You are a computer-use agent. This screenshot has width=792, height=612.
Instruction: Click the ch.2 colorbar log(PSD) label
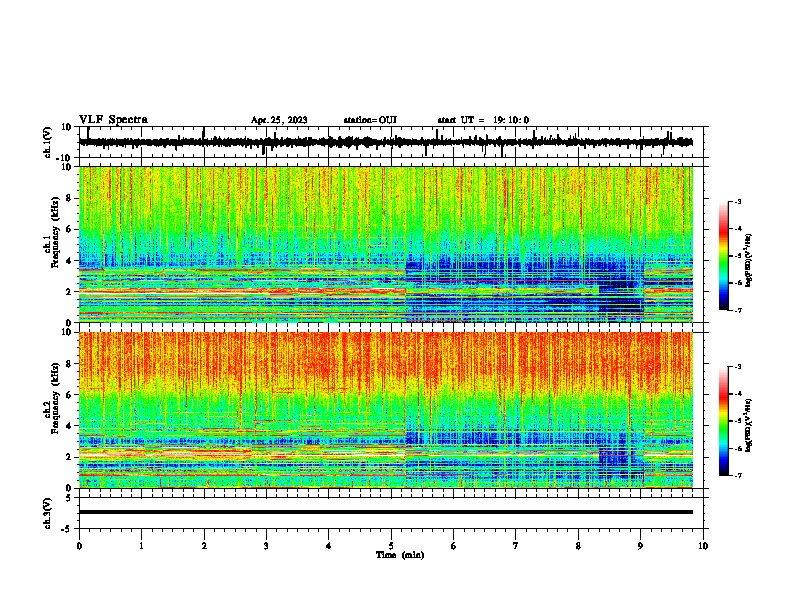pyautogui.click(x=748, y=424)
